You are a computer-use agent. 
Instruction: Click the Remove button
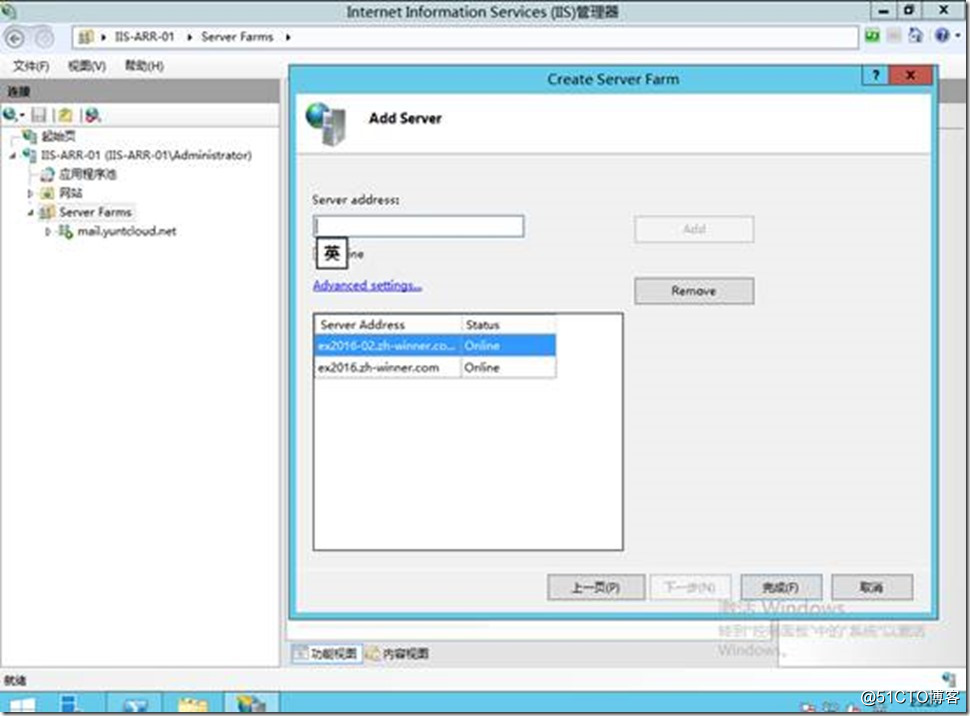tap(694, 291)
